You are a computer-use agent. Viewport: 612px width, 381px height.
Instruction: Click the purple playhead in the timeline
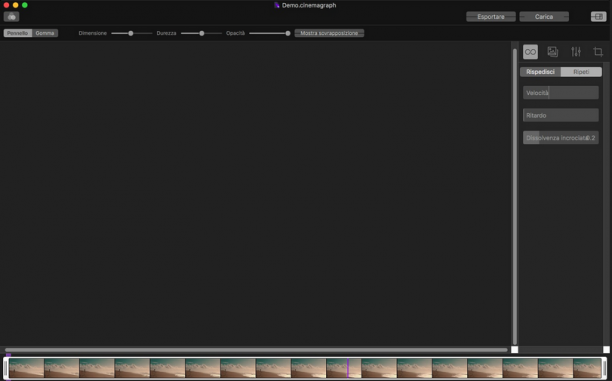pos(348,368)
